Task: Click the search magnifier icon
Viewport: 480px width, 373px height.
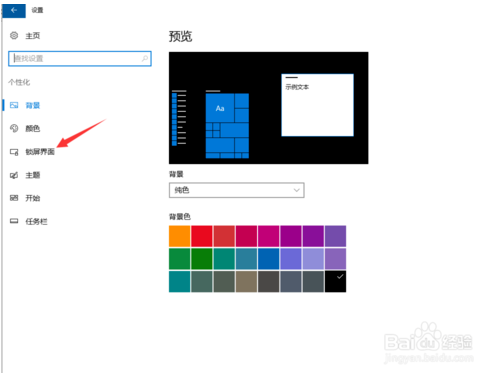Action: coord(145,59)
